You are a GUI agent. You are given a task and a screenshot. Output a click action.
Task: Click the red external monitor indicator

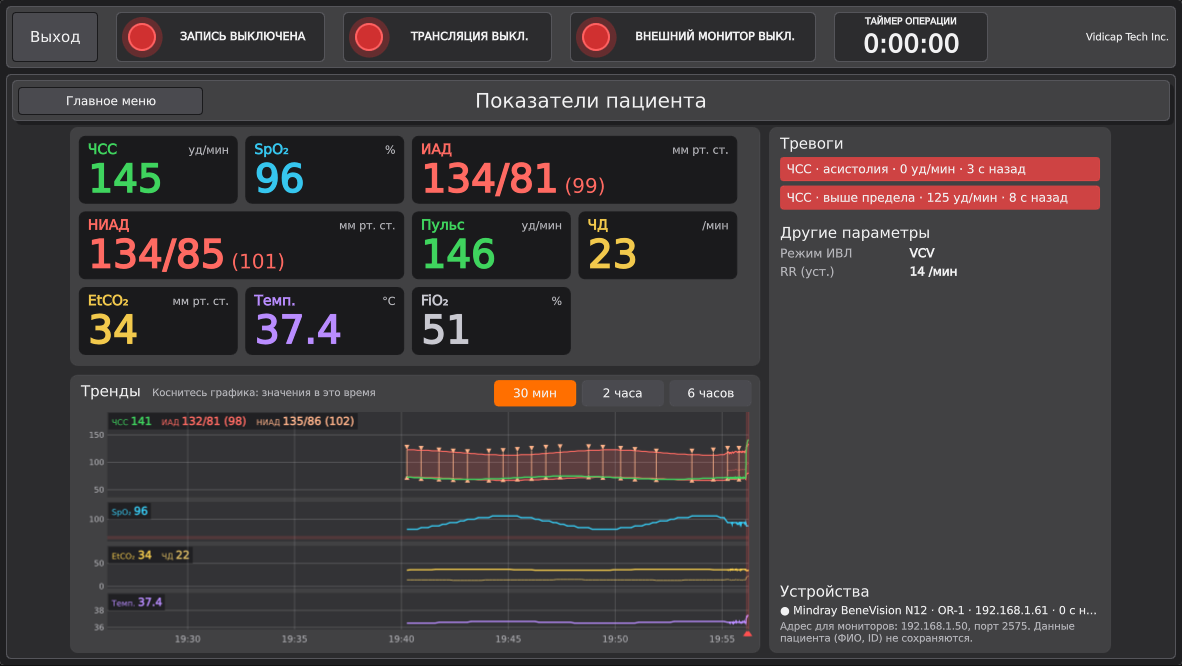(596, 37)
